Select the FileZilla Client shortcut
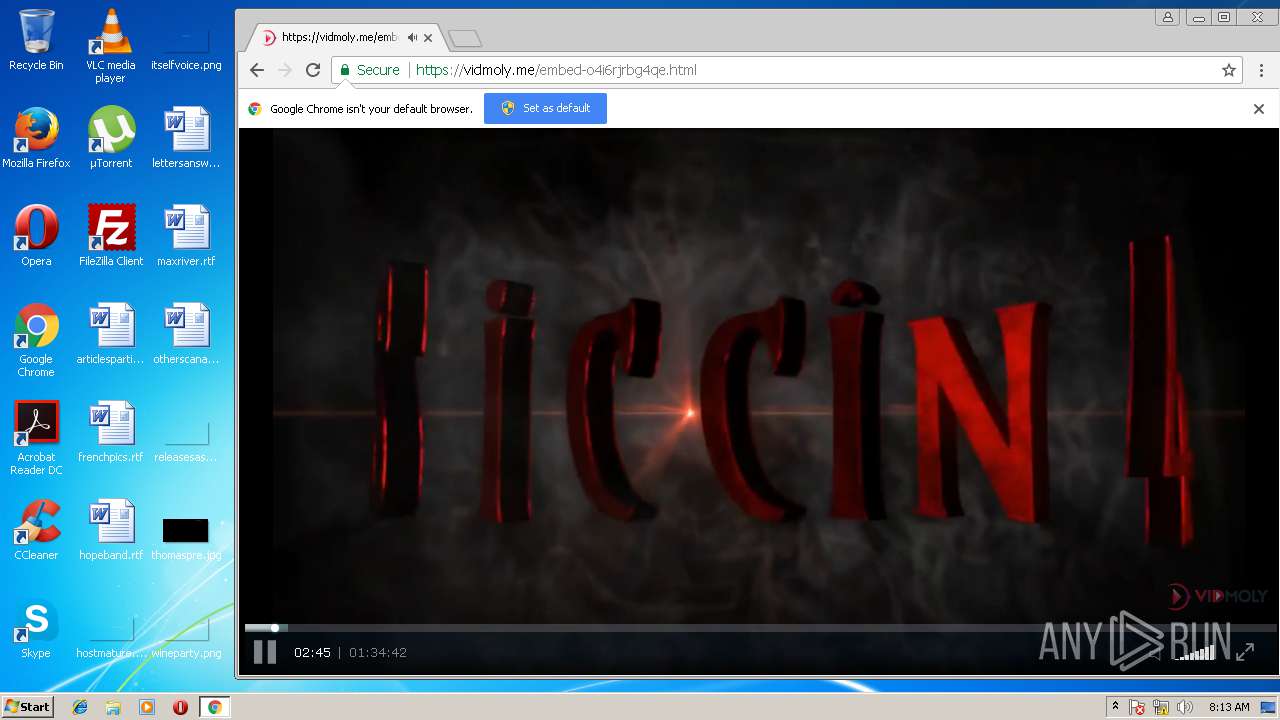The image size is (1280, 720). point(110,236)
